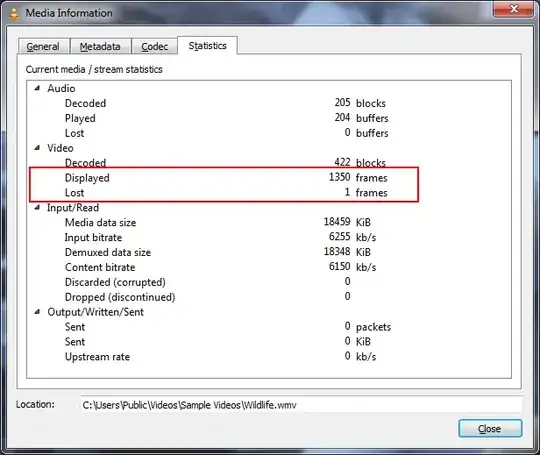Select the Media data size row
The width and height of the screenshot is (540, 455).
(x=269, y=223)
